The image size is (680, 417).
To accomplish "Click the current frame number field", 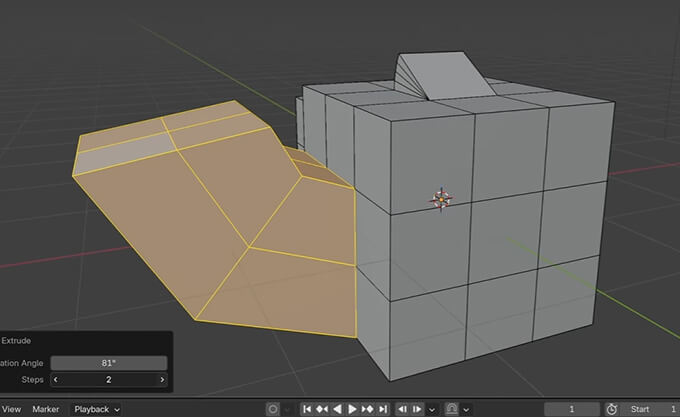I will (570, 409).
